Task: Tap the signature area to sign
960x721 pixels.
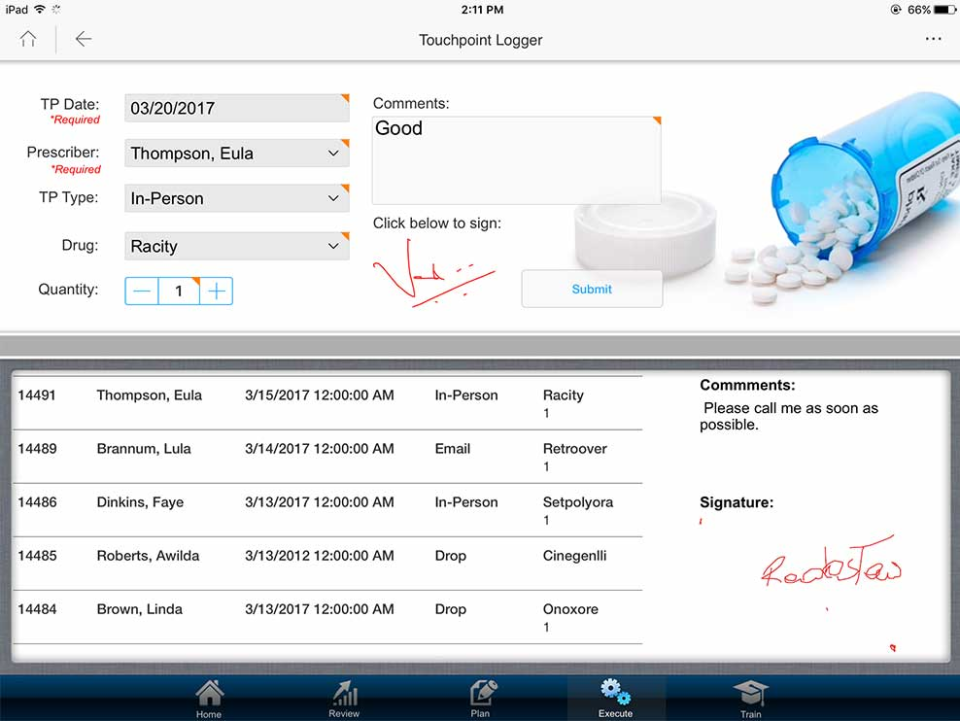Action: tap(436, 272)
